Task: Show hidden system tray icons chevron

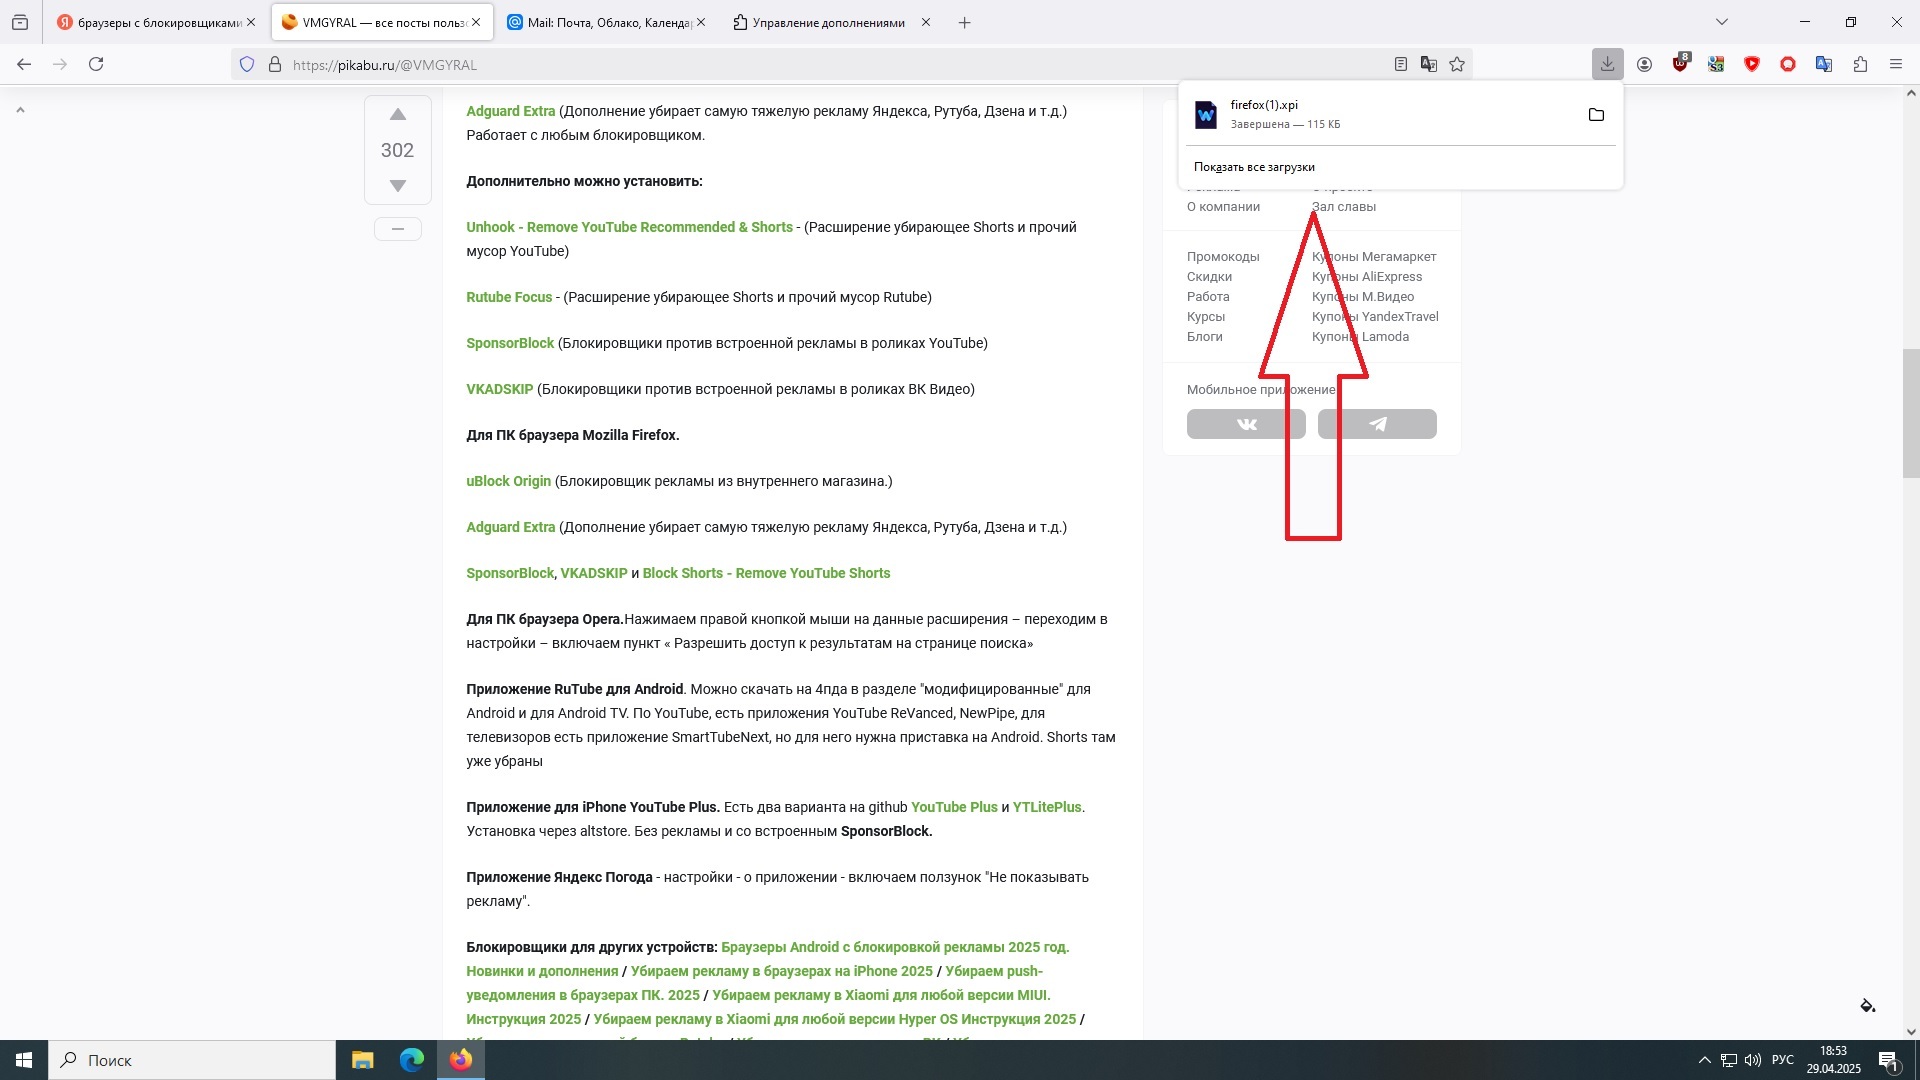Action: pyautogui.click(x=1704, y=1060)
